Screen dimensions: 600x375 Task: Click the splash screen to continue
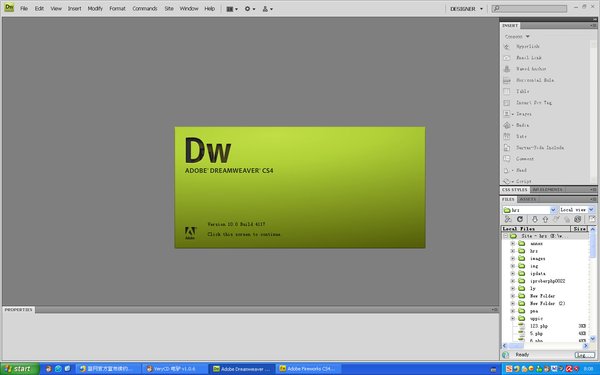click(x=300, y=188)
